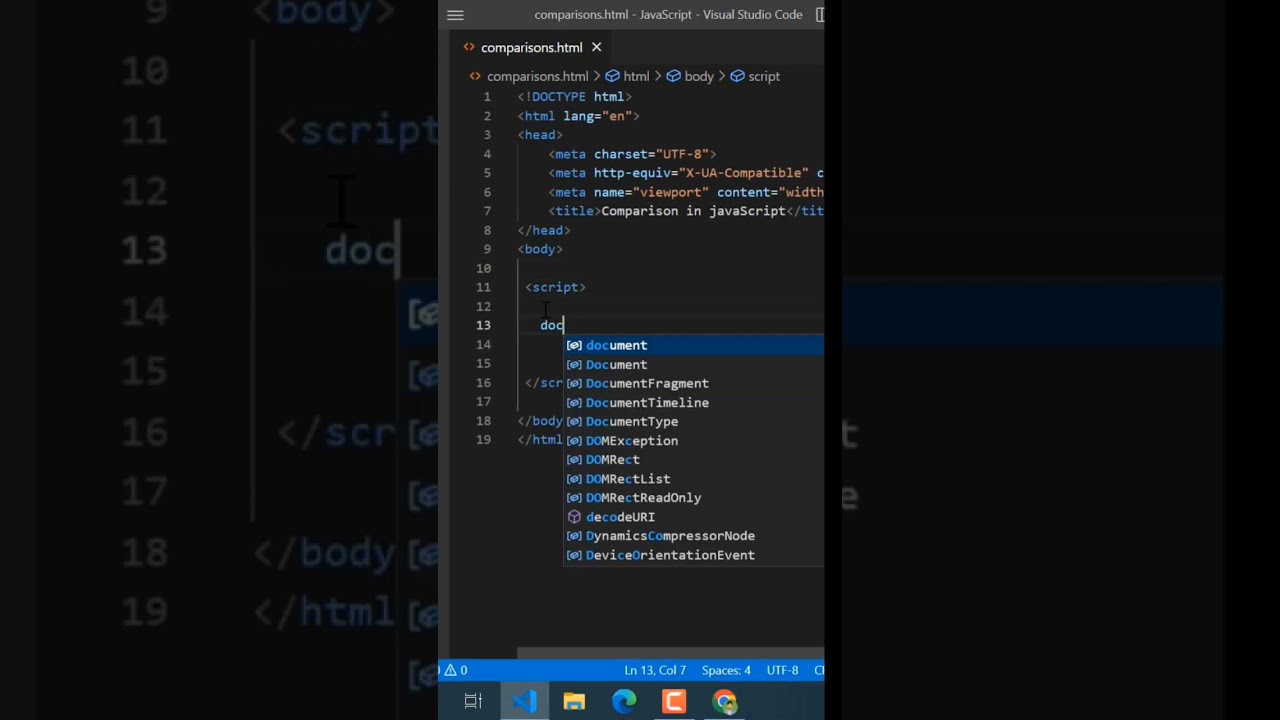The height and width of the screenshot is (720, 1280).
Task: Click the decodeURI function cube icon
Action: pos(574,517)
